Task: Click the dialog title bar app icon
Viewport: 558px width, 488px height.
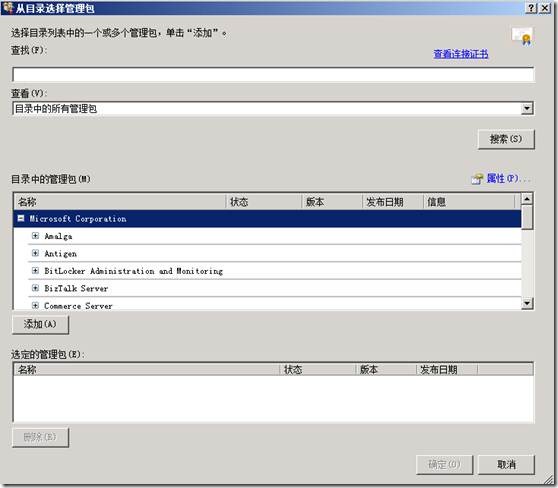Action: pyautogui.click(x=8, y=7)
